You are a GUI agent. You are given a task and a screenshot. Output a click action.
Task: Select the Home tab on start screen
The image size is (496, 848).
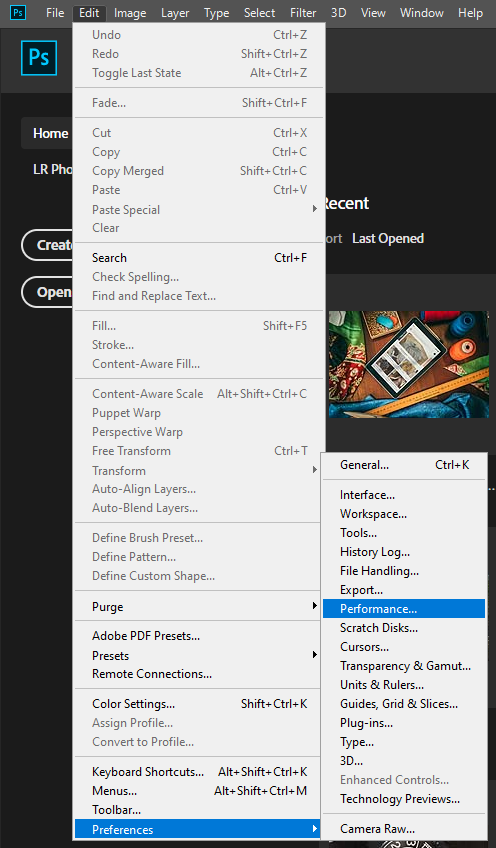(x=47, y=133)
